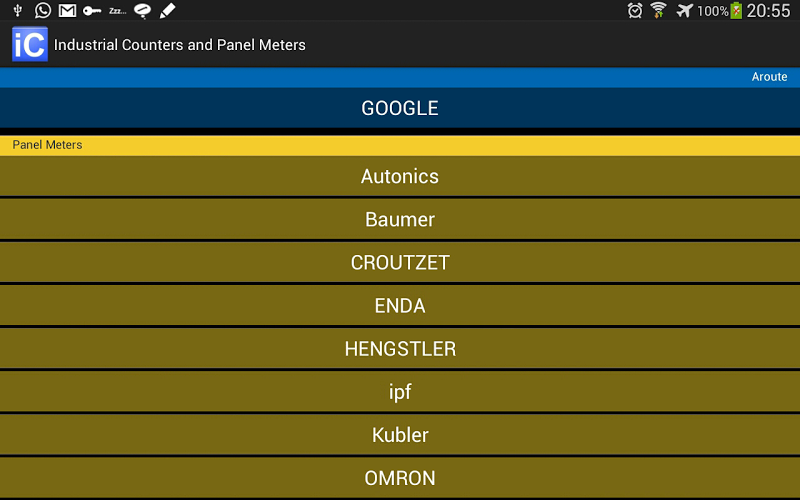This screenshot has height=500, width=800.
Task: Tap the Aroute label in blue bar
Action: coord(769,77)
